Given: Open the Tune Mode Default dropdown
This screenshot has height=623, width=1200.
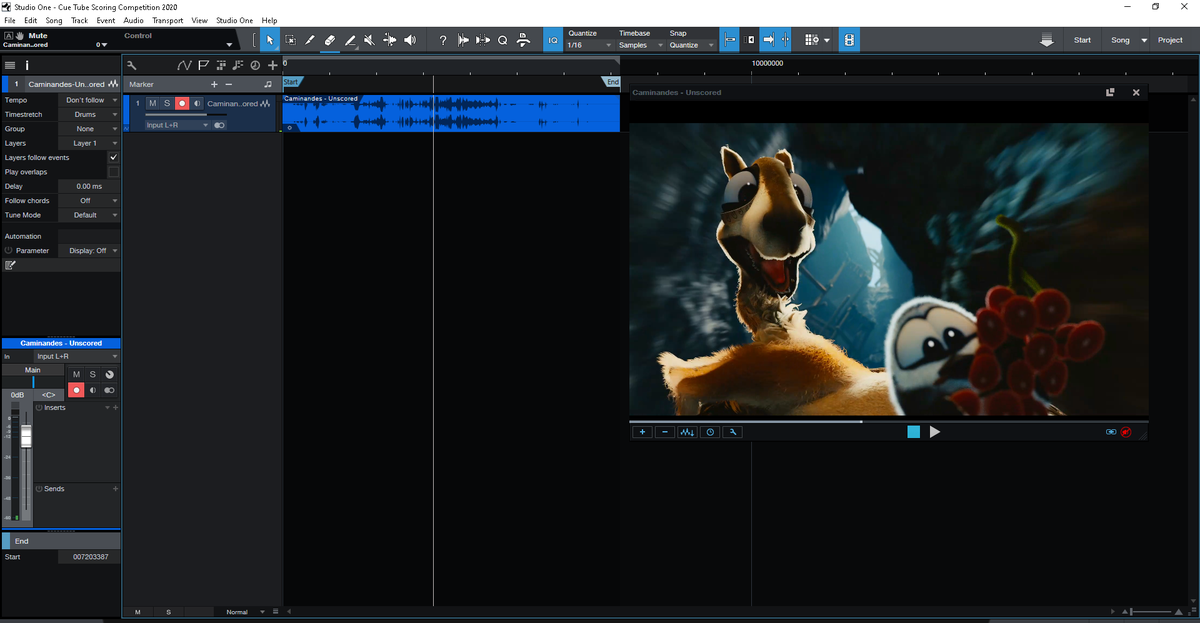Looking at the screenshot, I should pos(89,215).
